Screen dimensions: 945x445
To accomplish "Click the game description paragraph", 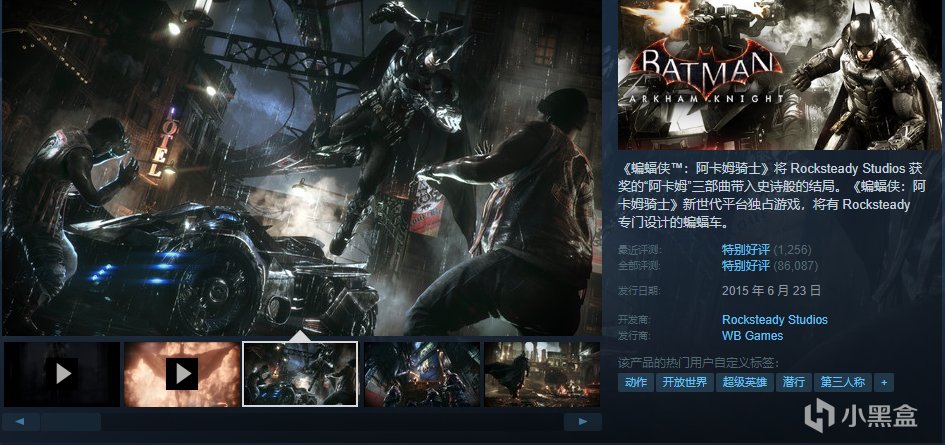I will (772, 195).
